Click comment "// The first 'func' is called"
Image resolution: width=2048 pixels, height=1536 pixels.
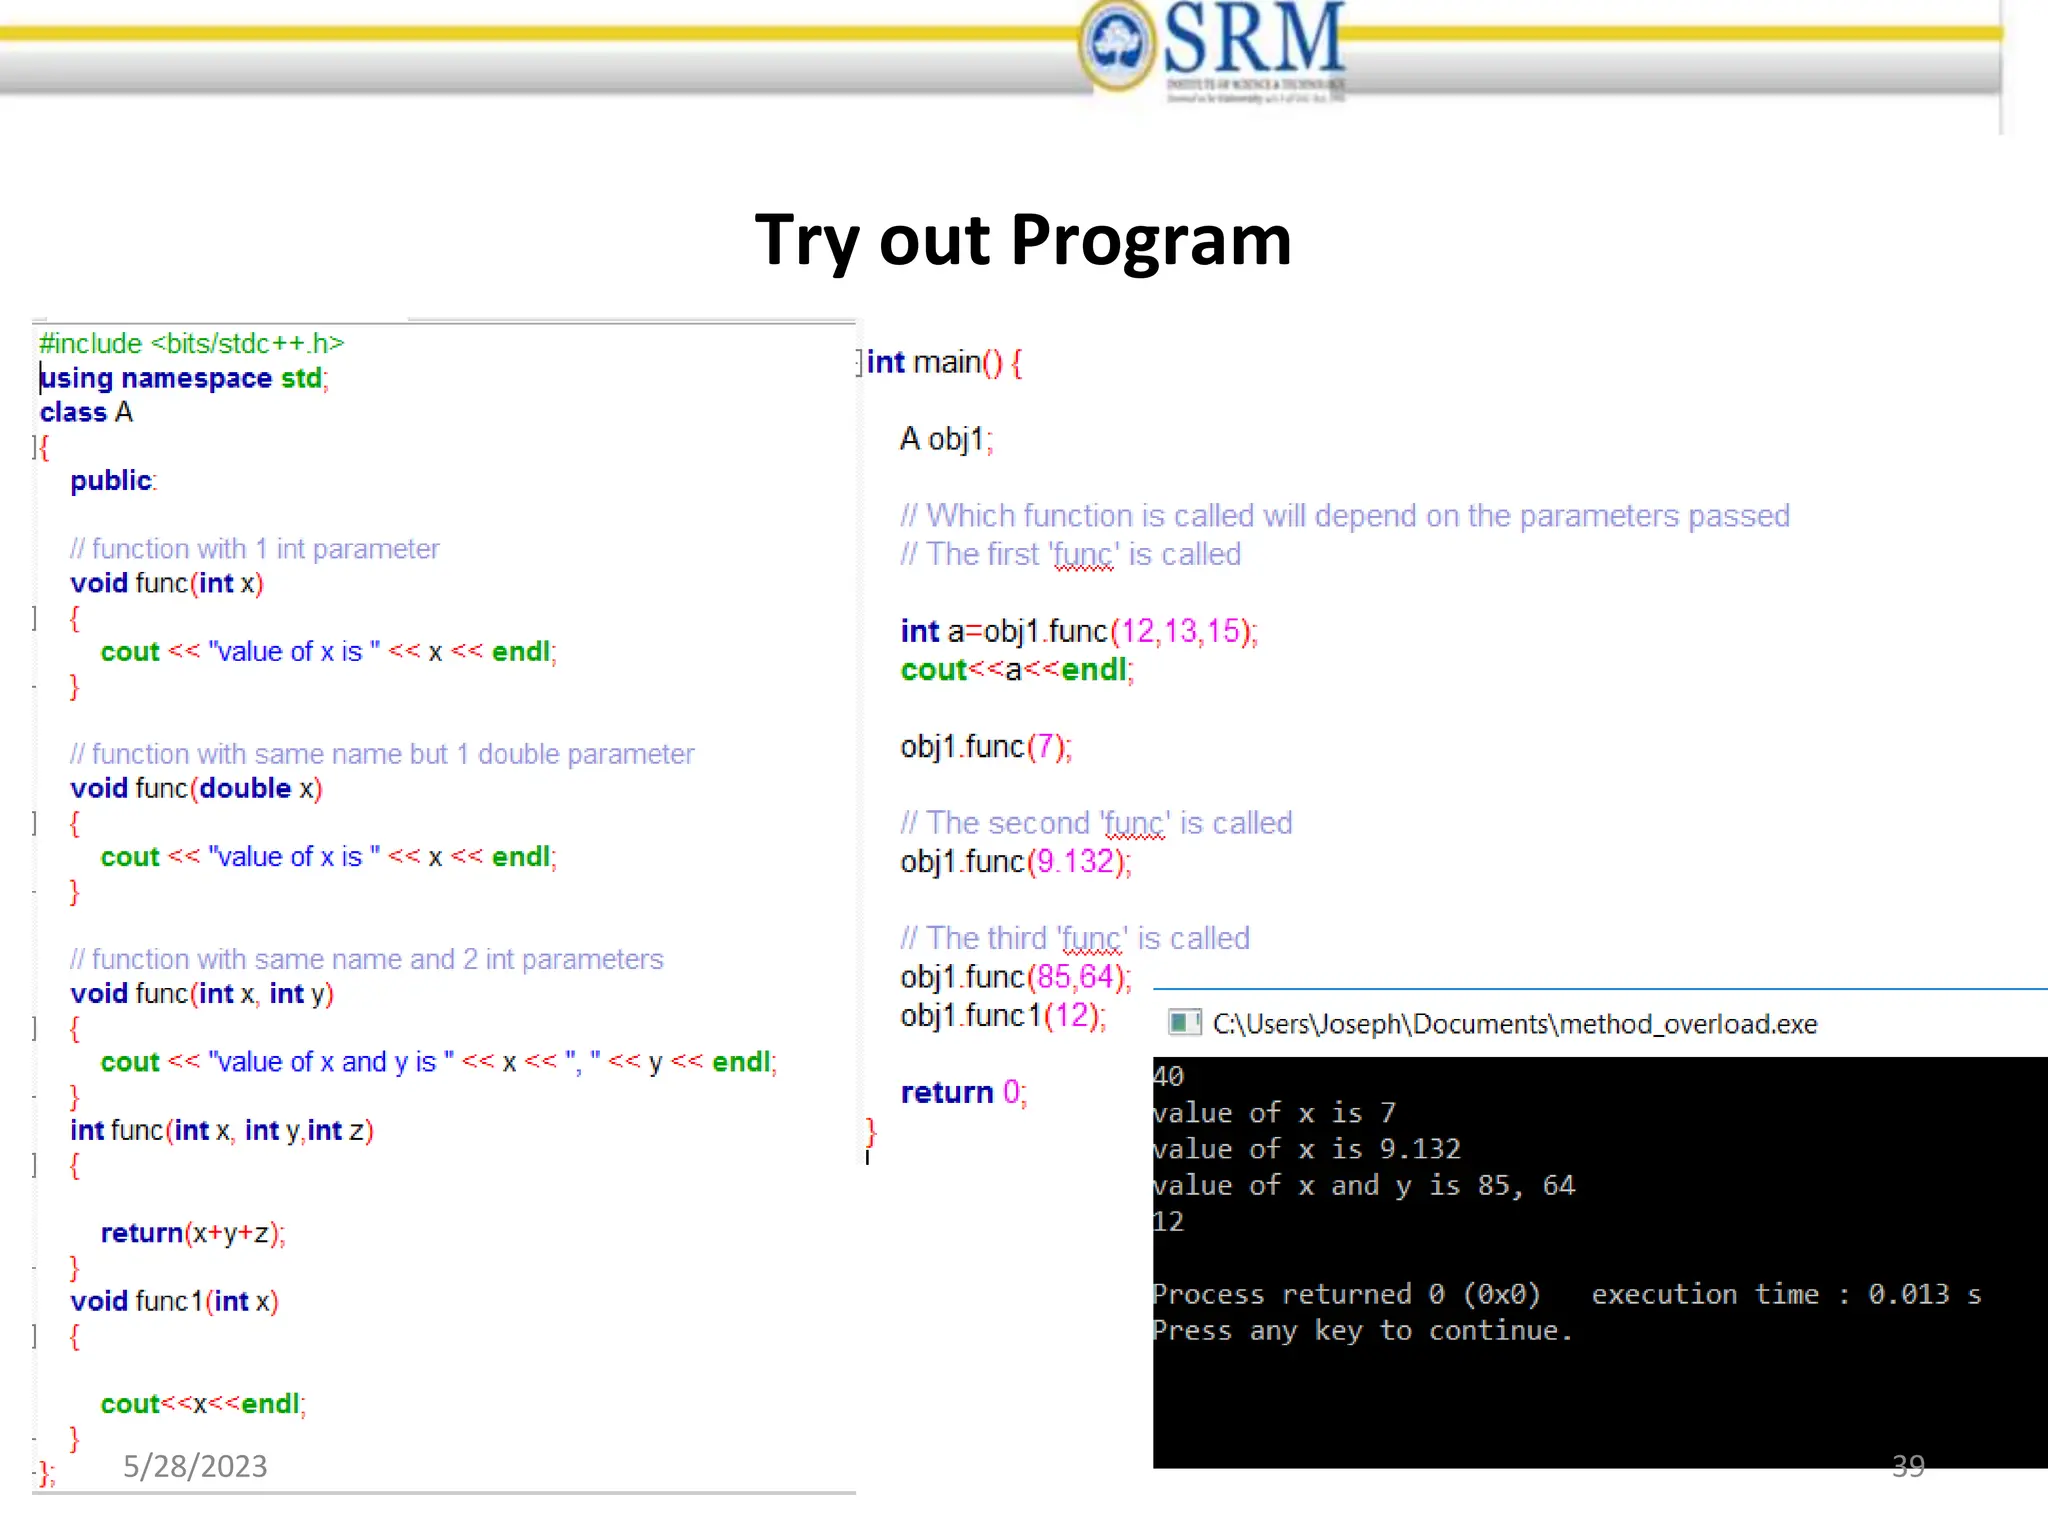coord(1071,555)
